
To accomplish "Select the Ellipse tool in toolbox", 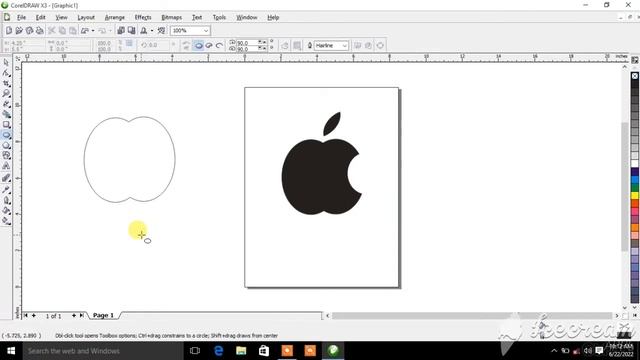I will coord(6,135).
